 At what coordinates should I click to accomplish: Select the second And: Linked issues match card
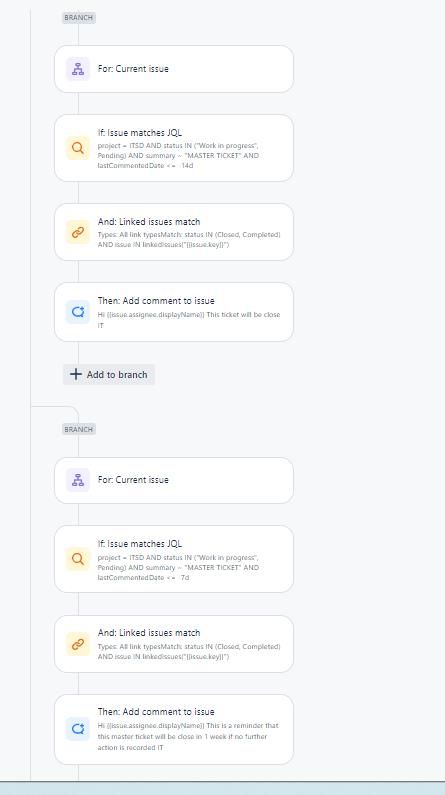tap(174, 644)
